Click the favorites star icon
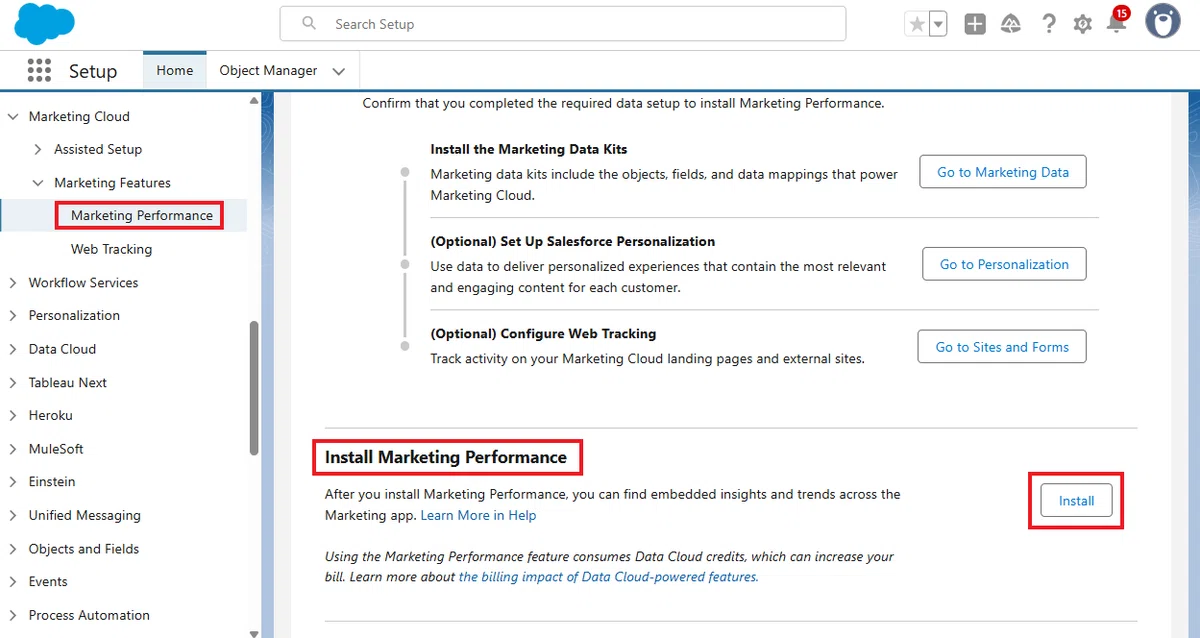Viewport: 1200px width, 638px height. tap(917, 24)
